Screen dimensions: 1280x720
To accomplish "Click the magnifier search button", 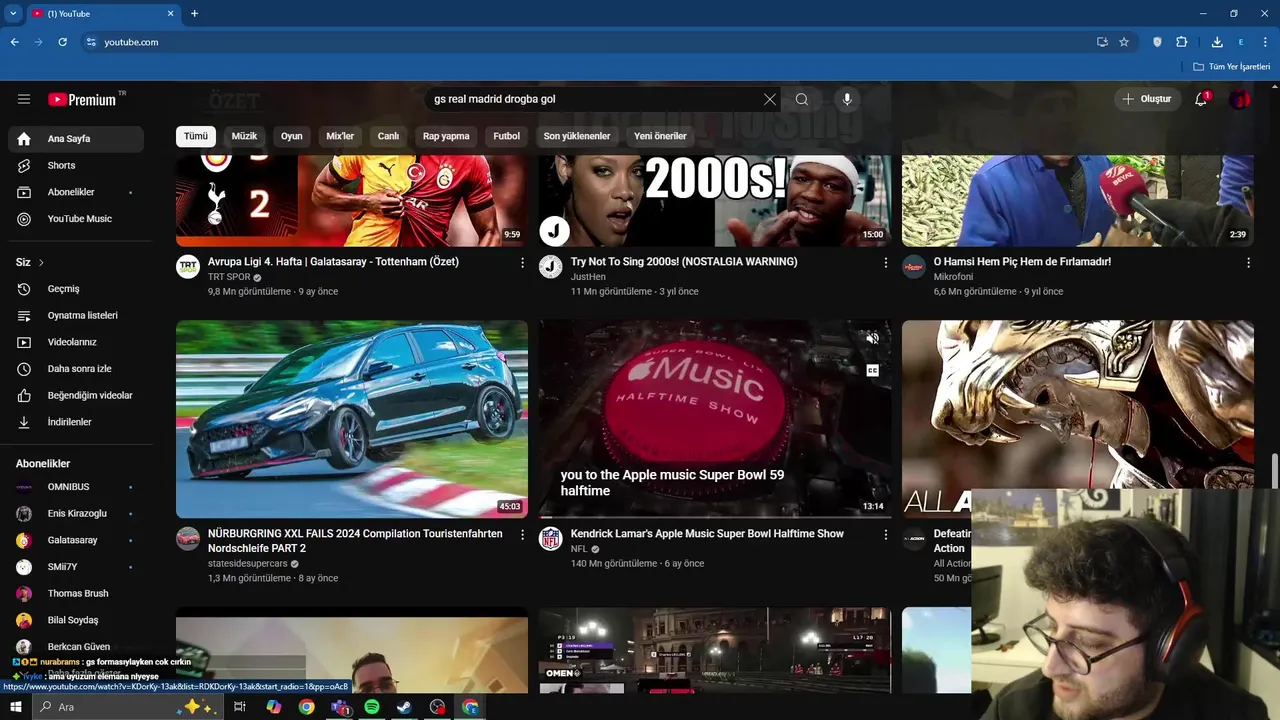I will coord(802,99).
